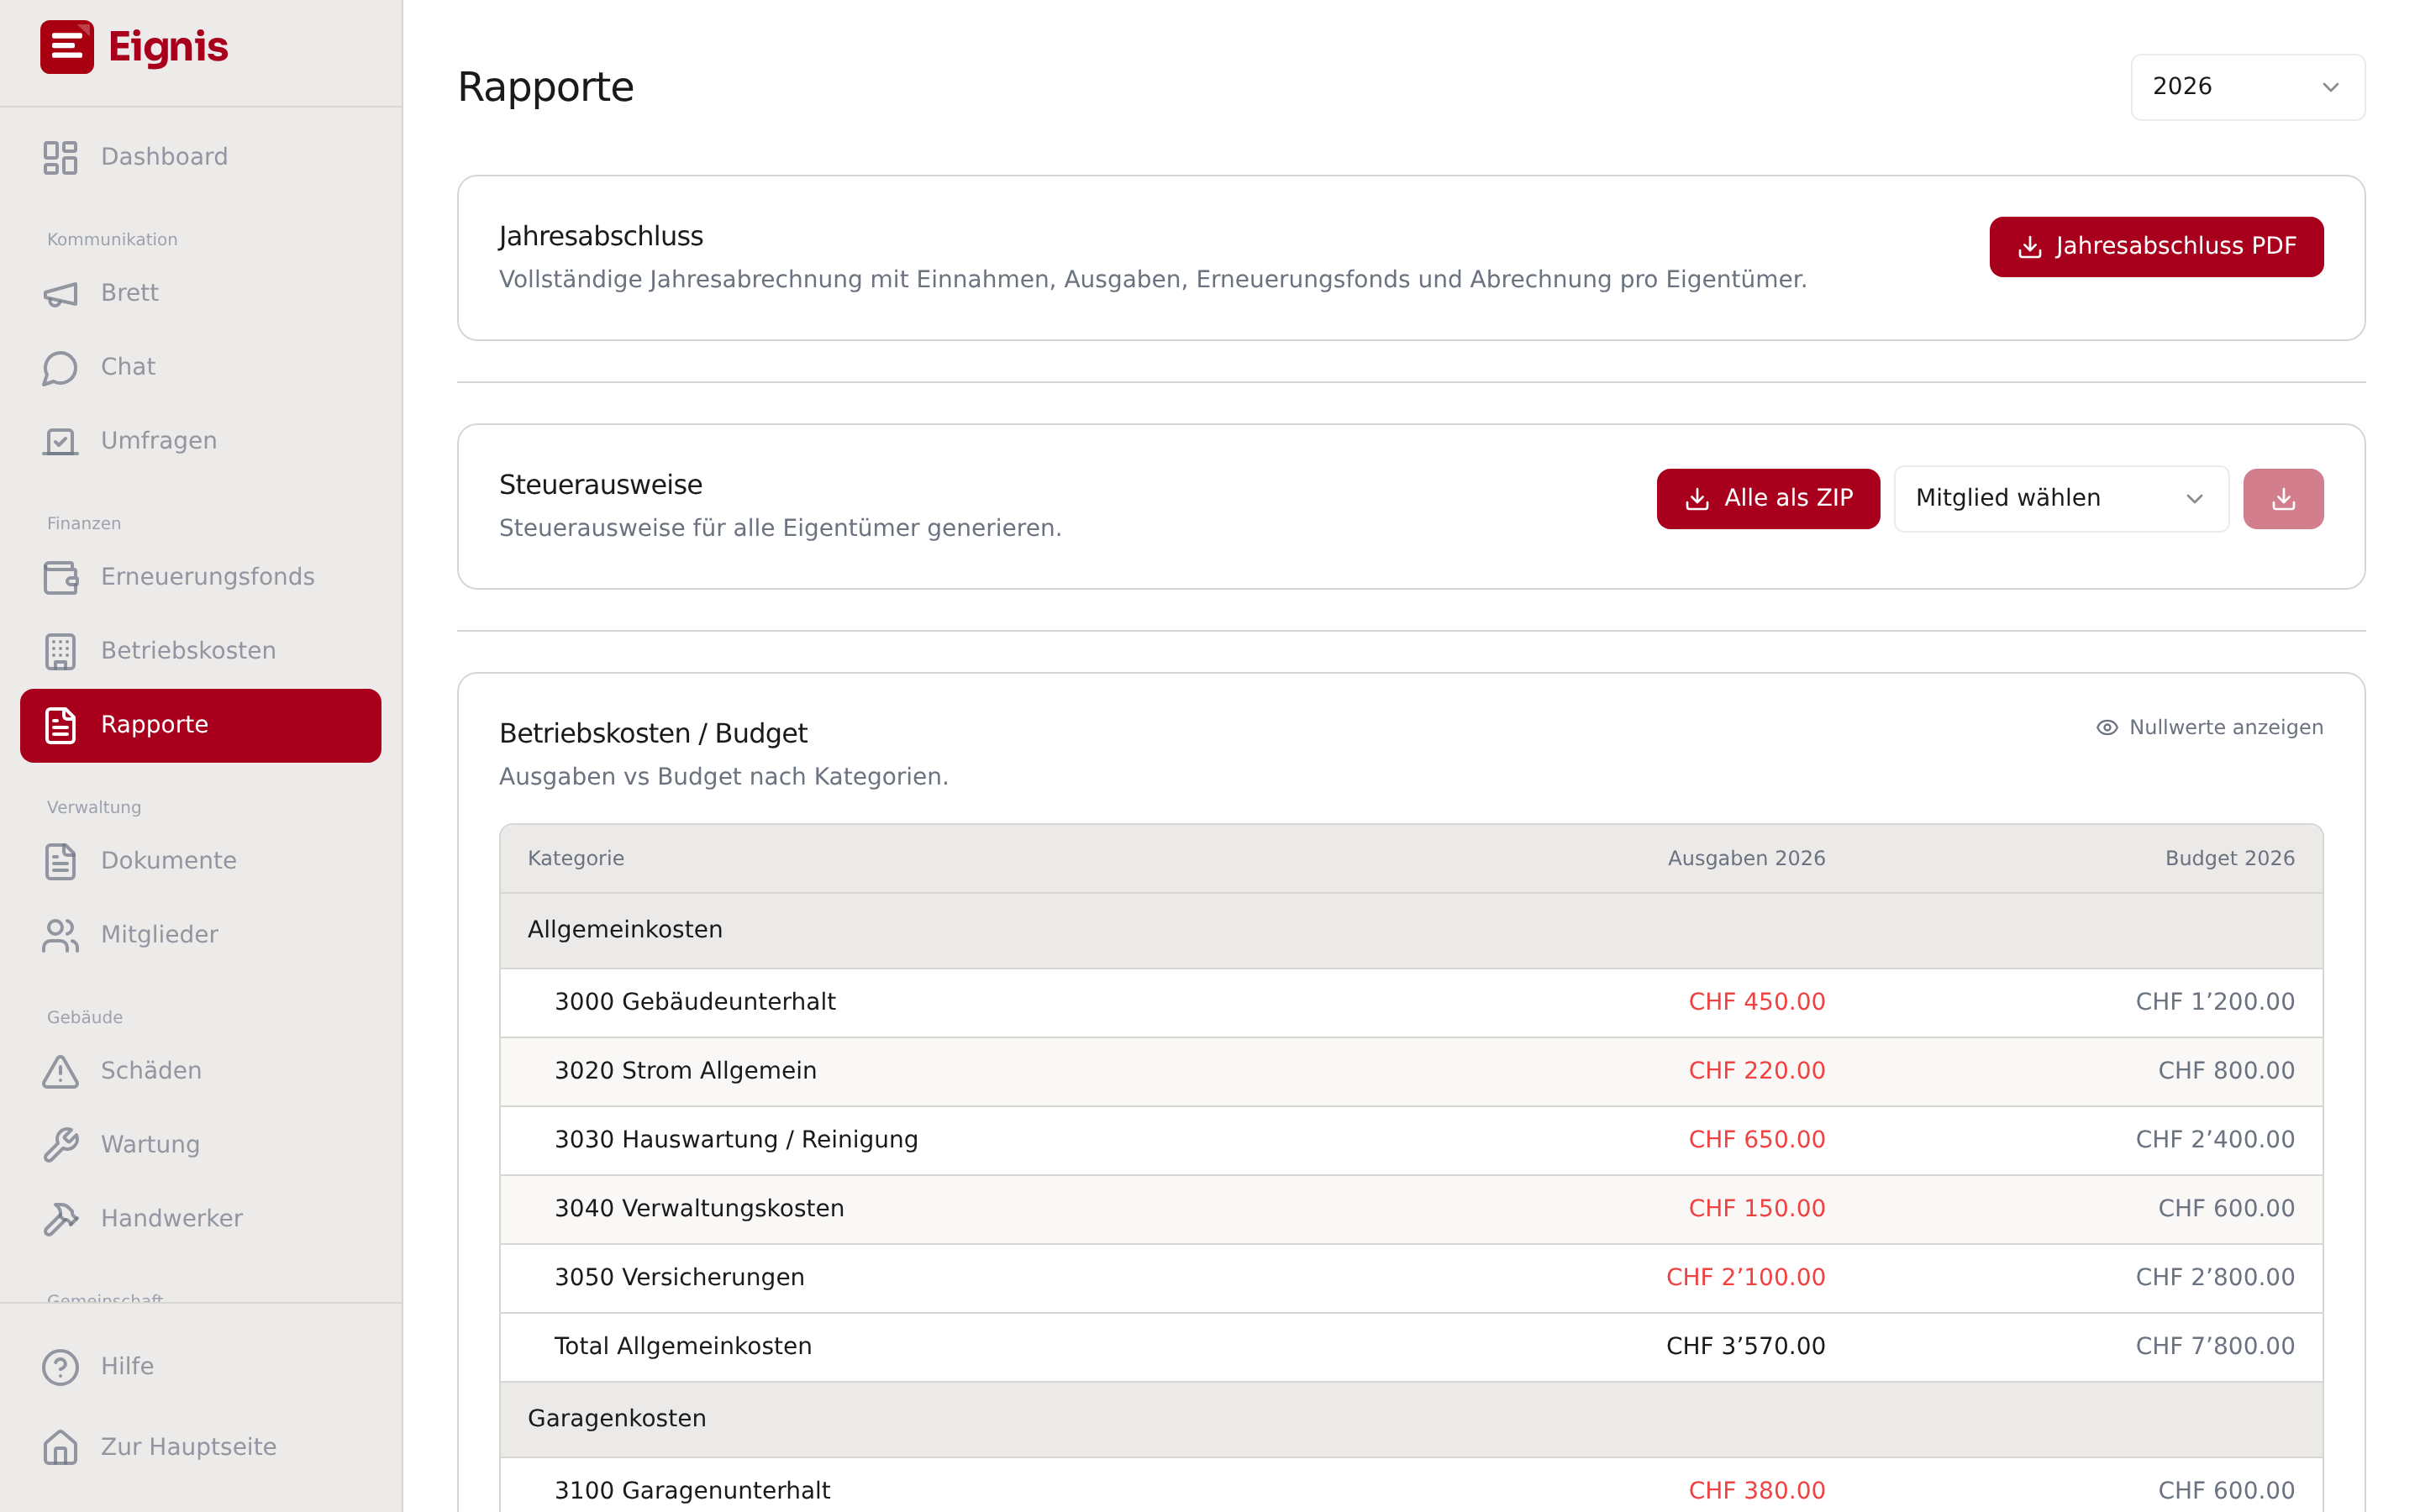Viewport: 2420px width, 1512px height.
Task: Select row 3000 Gebäudeunterhalt
Action: (1411, 1002)
